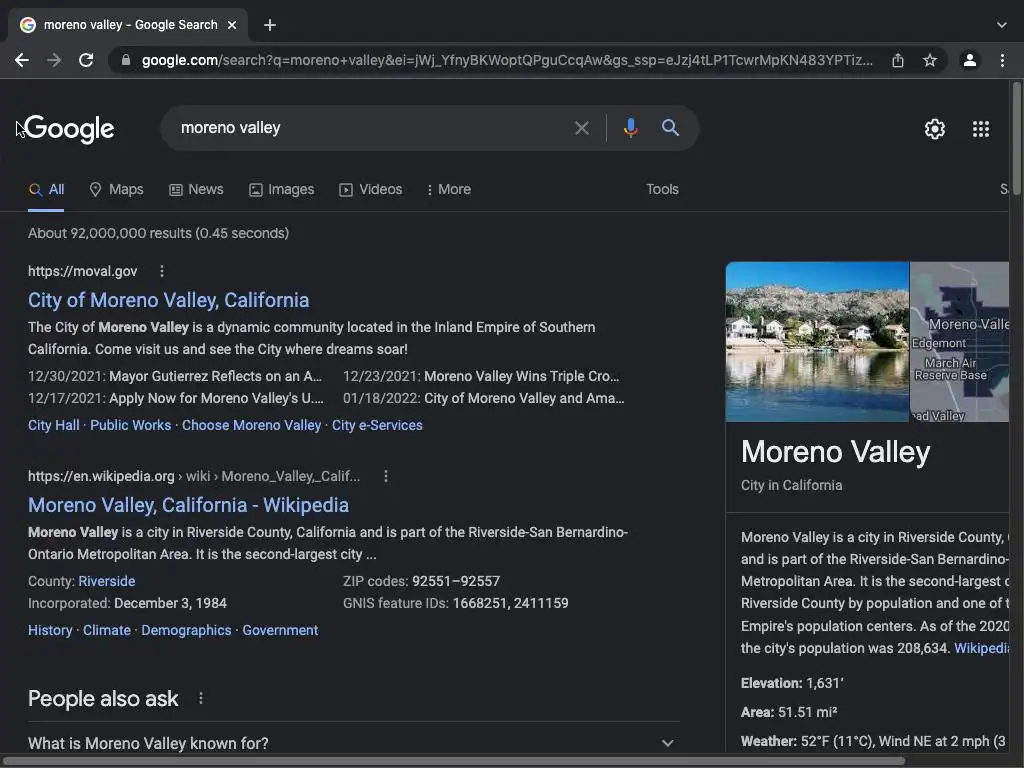Image resolution: width=1024 pixels, height=768 pixels.
Task: Open City of Moreno Valley and Ama... link
Action: (x=524, y=398)
